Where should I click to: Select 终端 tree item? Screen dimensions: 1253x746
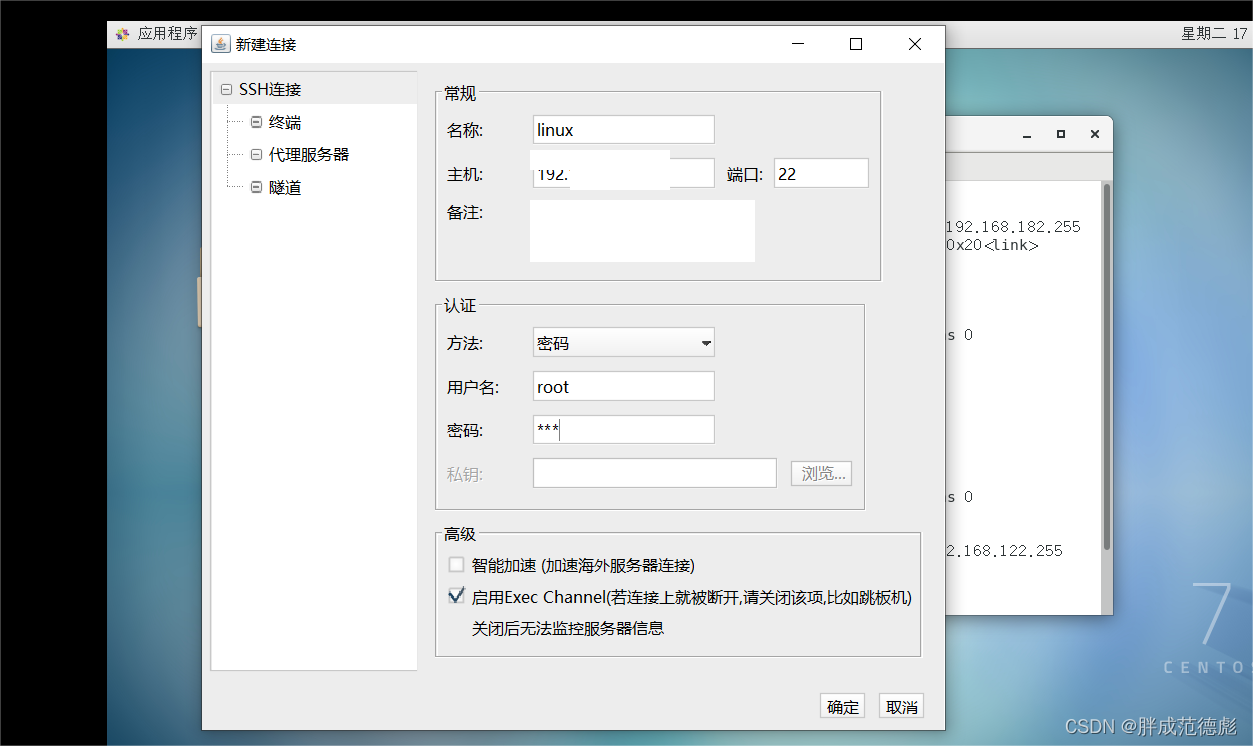tap(285, 122)
